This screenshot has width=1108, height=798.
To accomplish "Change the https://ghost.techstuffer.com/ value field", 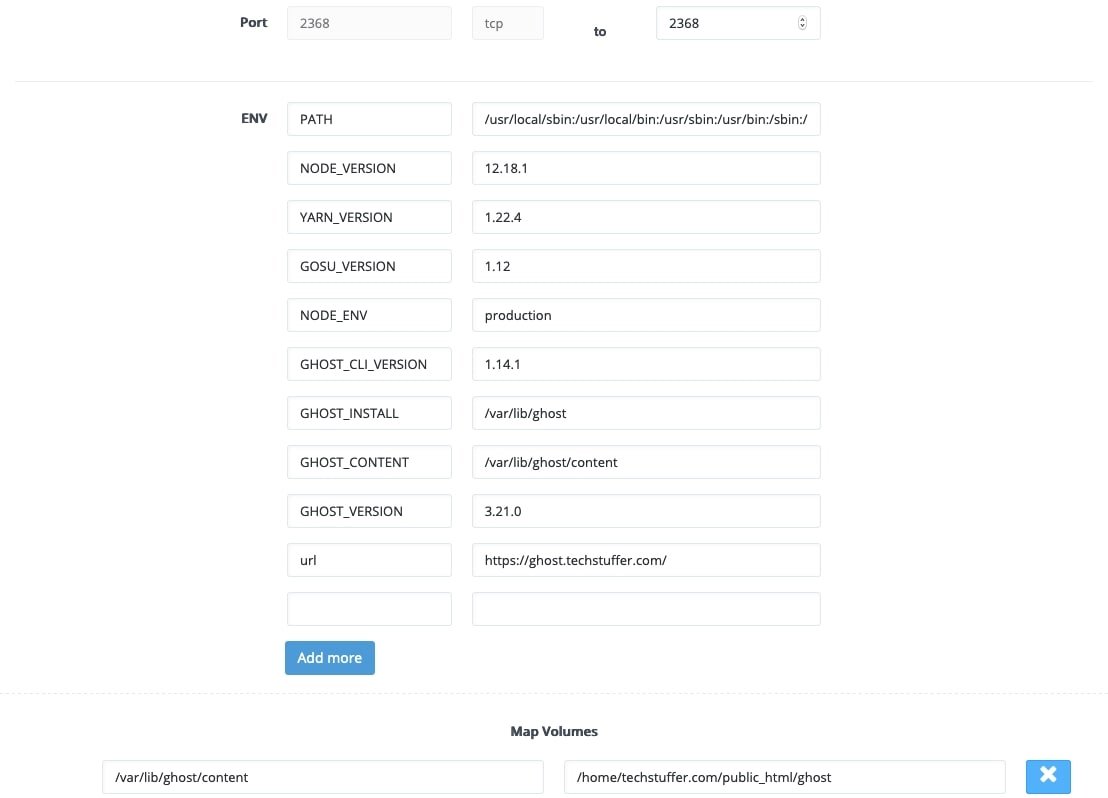I will pos(646,560).
